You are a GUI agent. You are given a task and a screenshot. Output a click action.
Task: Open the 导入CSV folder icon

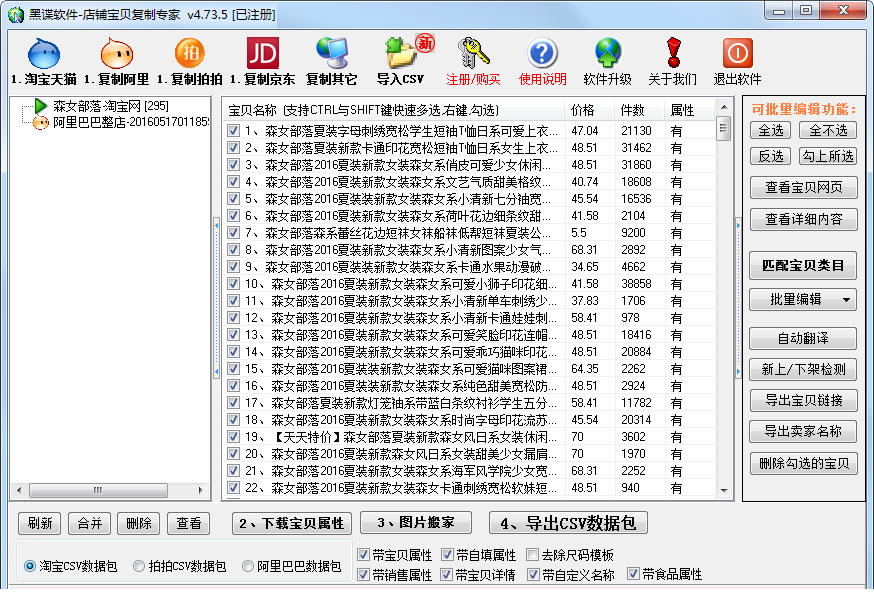coord(400,54)
